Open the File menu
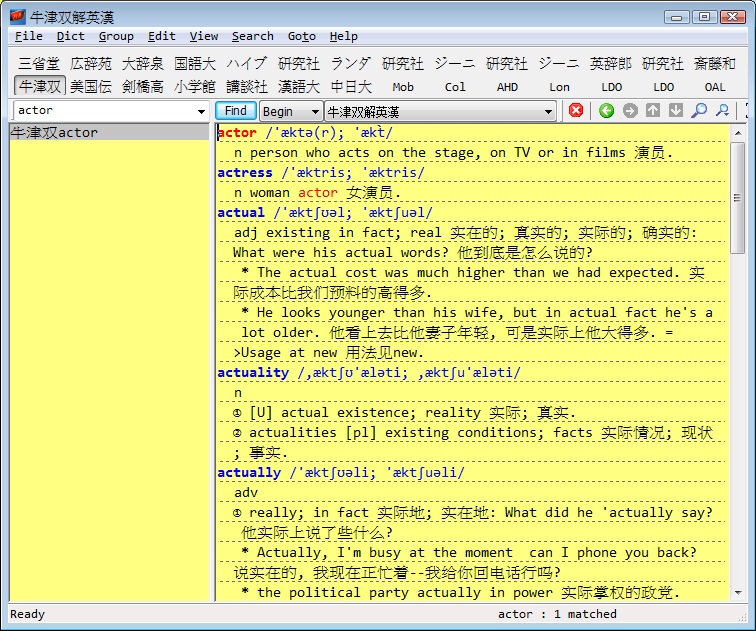 pos(28,36)
